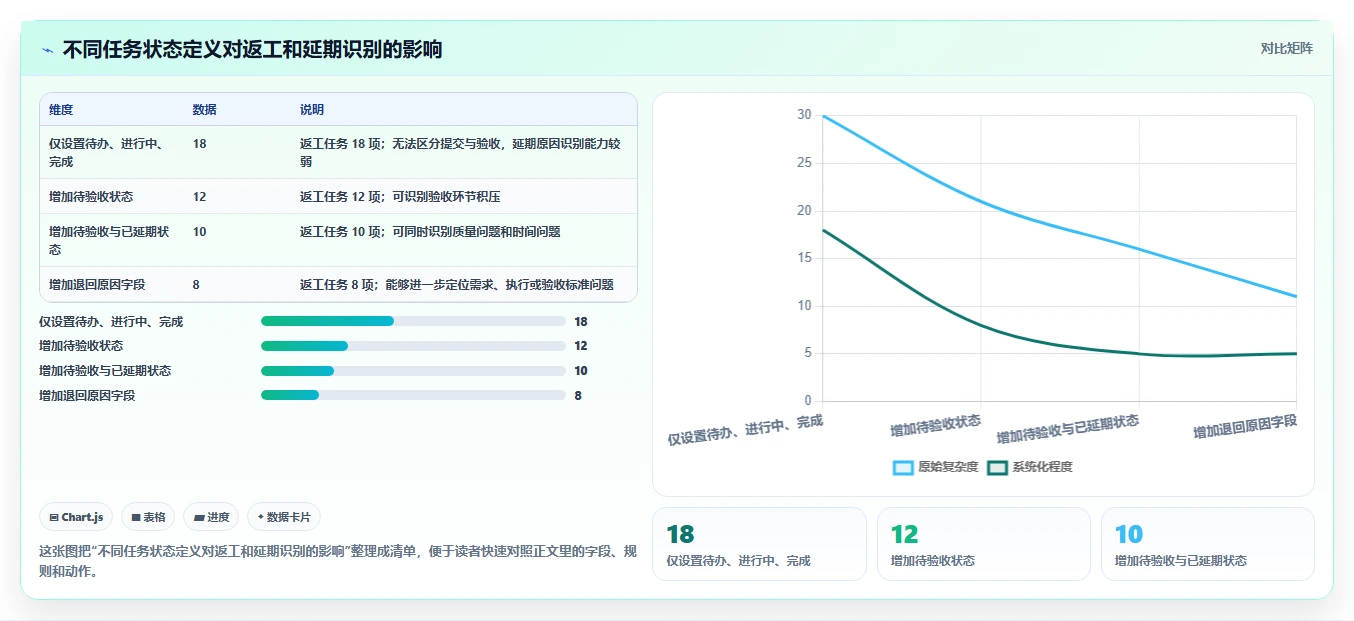
Task: Click the 数据 column header
Action: (x=204, y=110)
